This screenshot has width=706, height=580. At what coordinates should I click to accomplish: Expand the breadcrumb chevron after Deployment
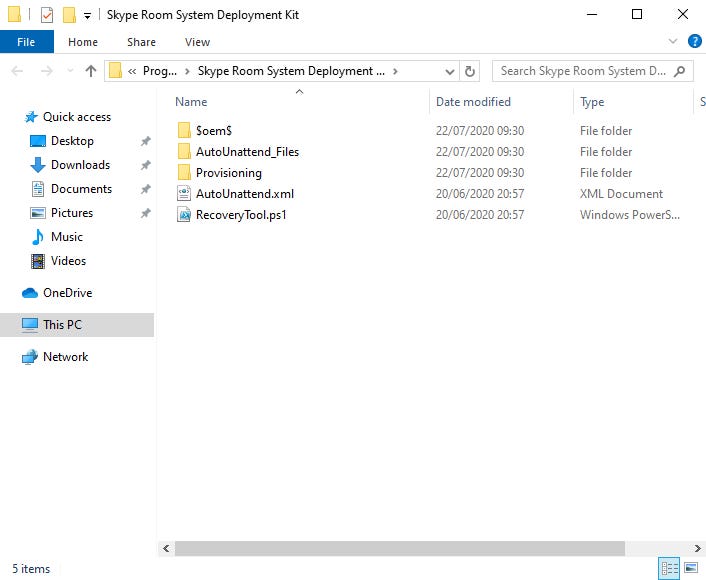tap(395, 71)
